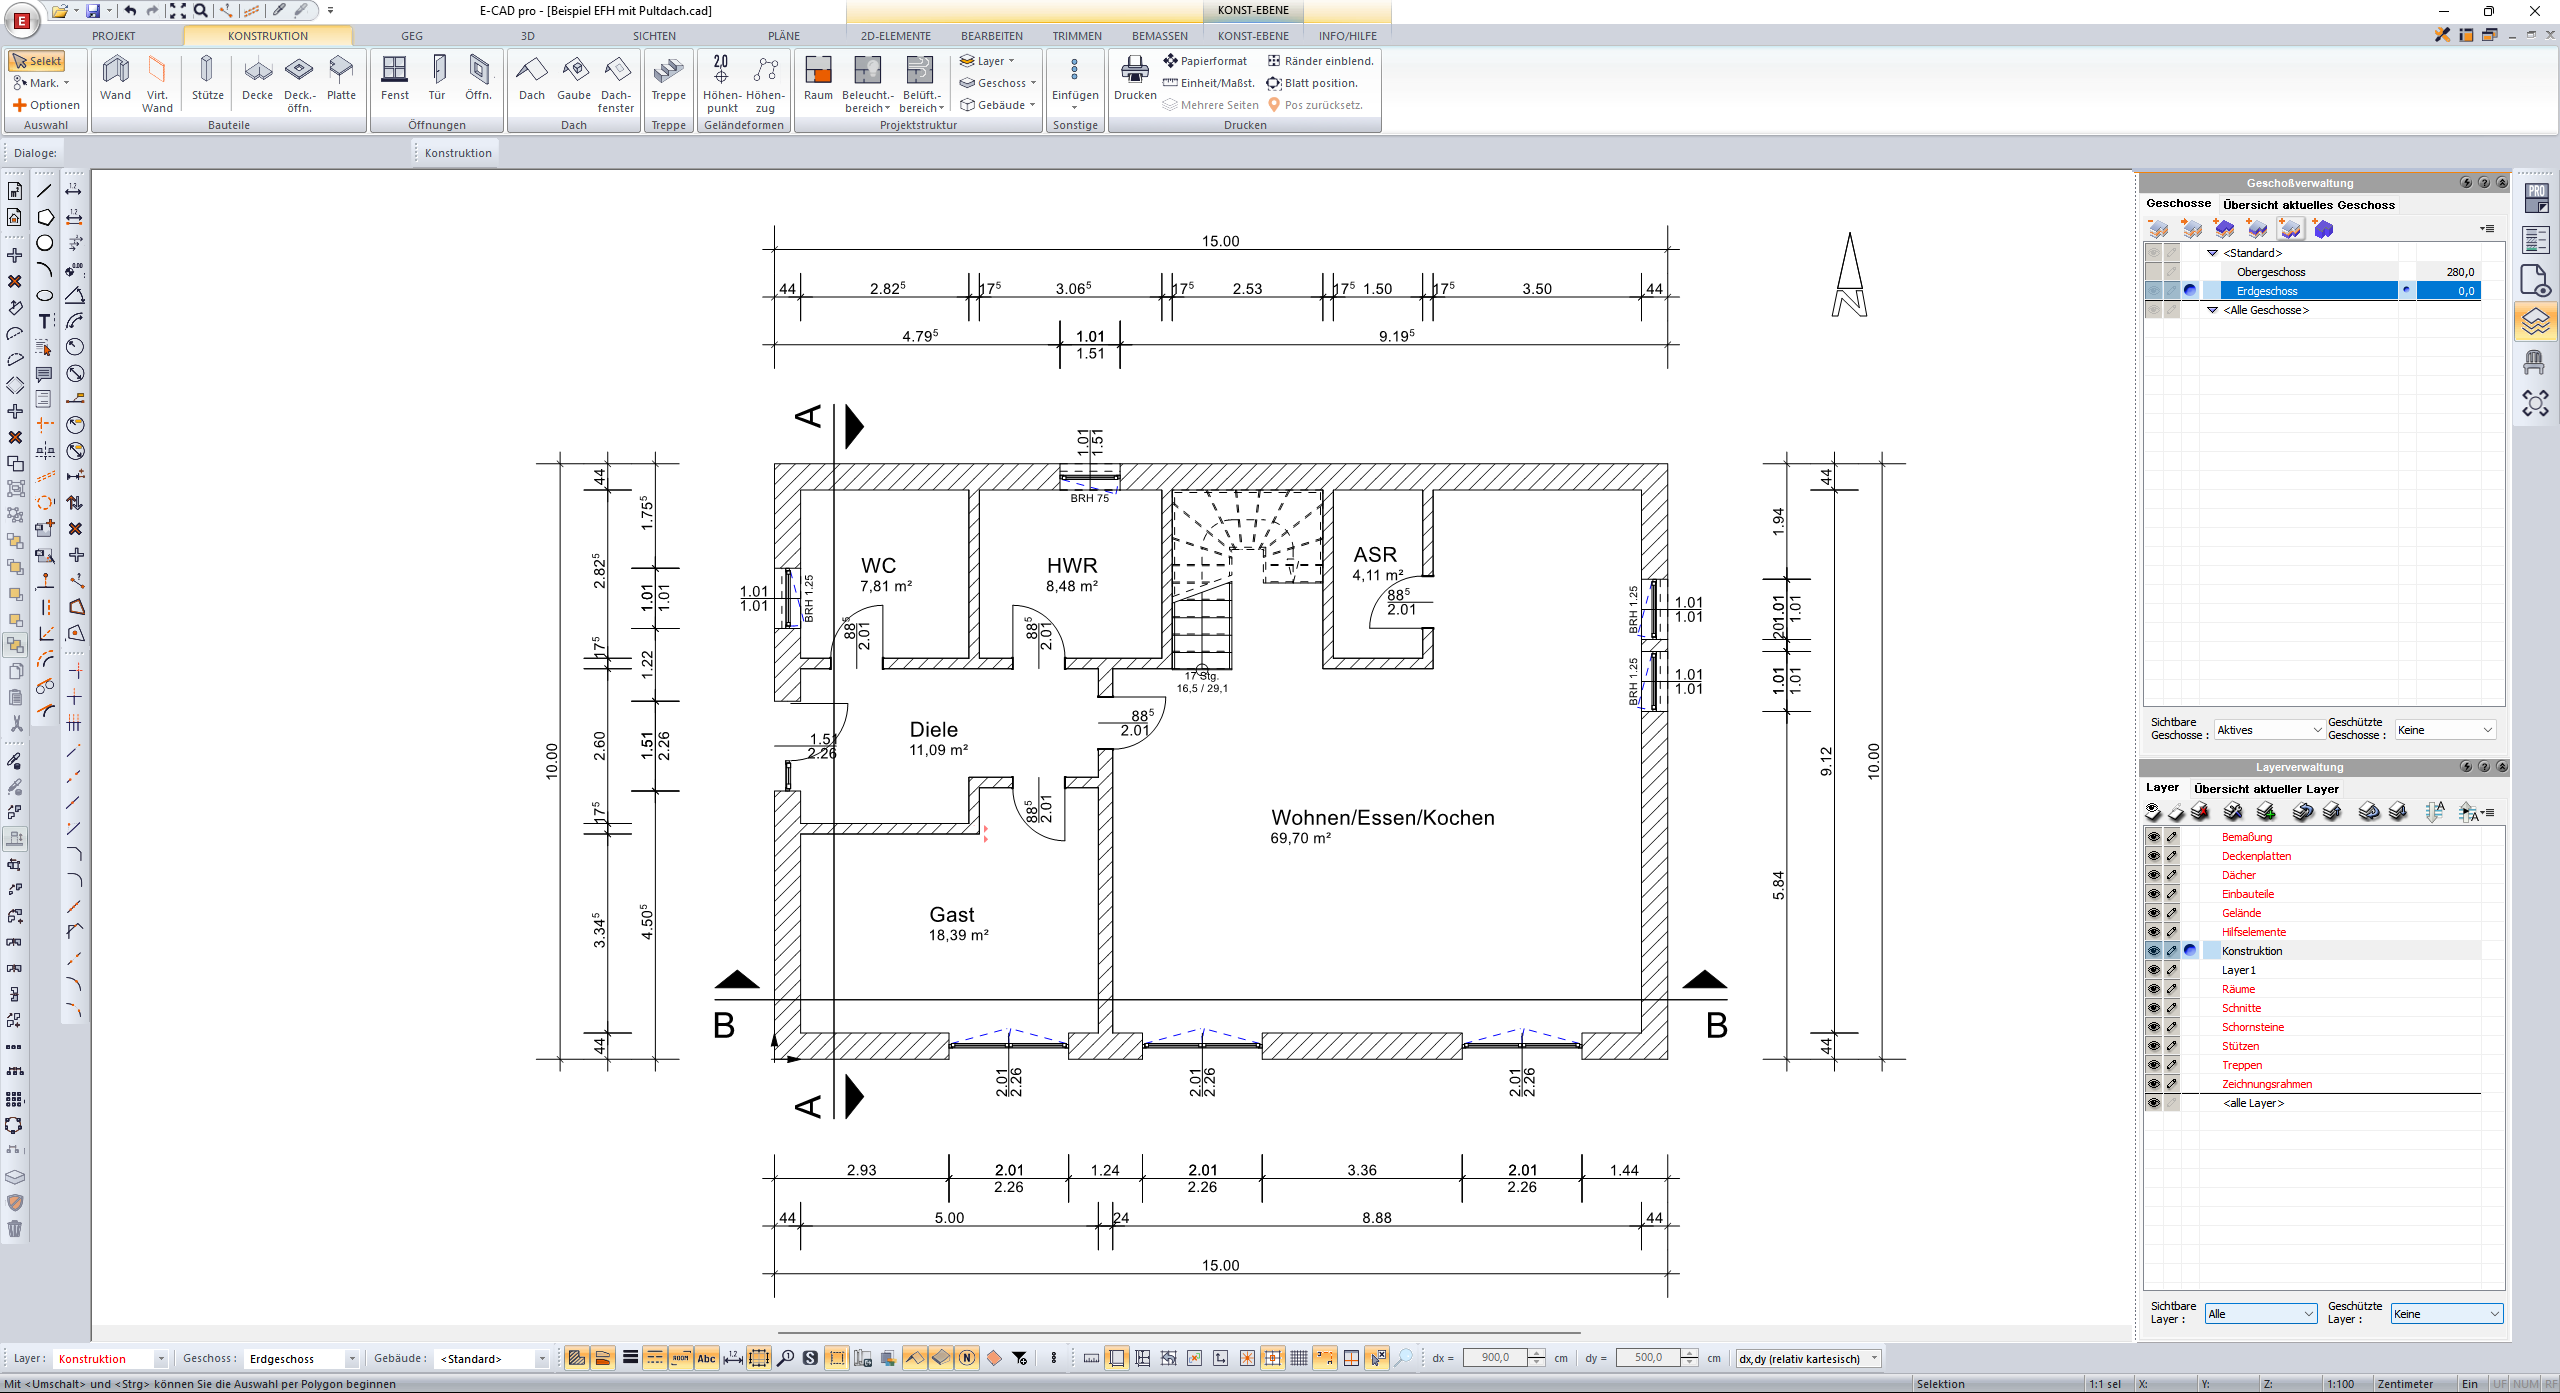Click the Treppe stairs tool
Screen dimensions: 2560x1393
click(668, 78)
